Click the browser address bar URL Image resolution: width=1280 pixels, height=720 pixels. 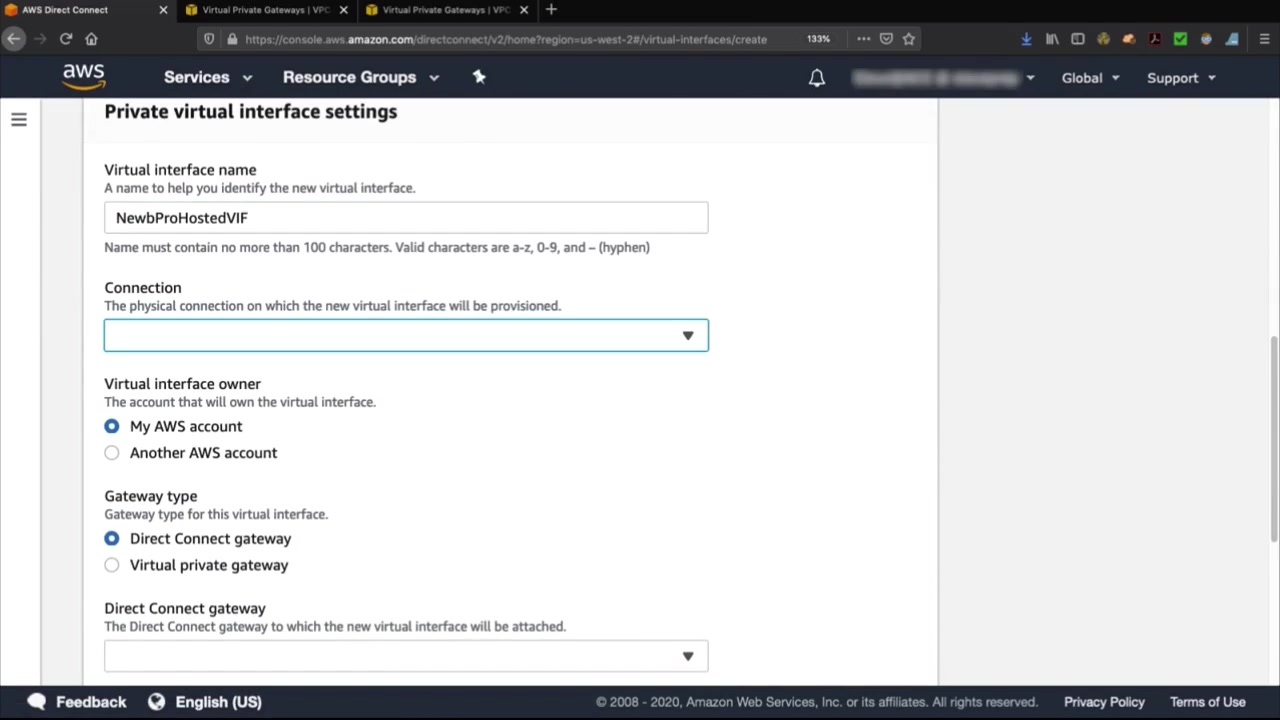505,39
